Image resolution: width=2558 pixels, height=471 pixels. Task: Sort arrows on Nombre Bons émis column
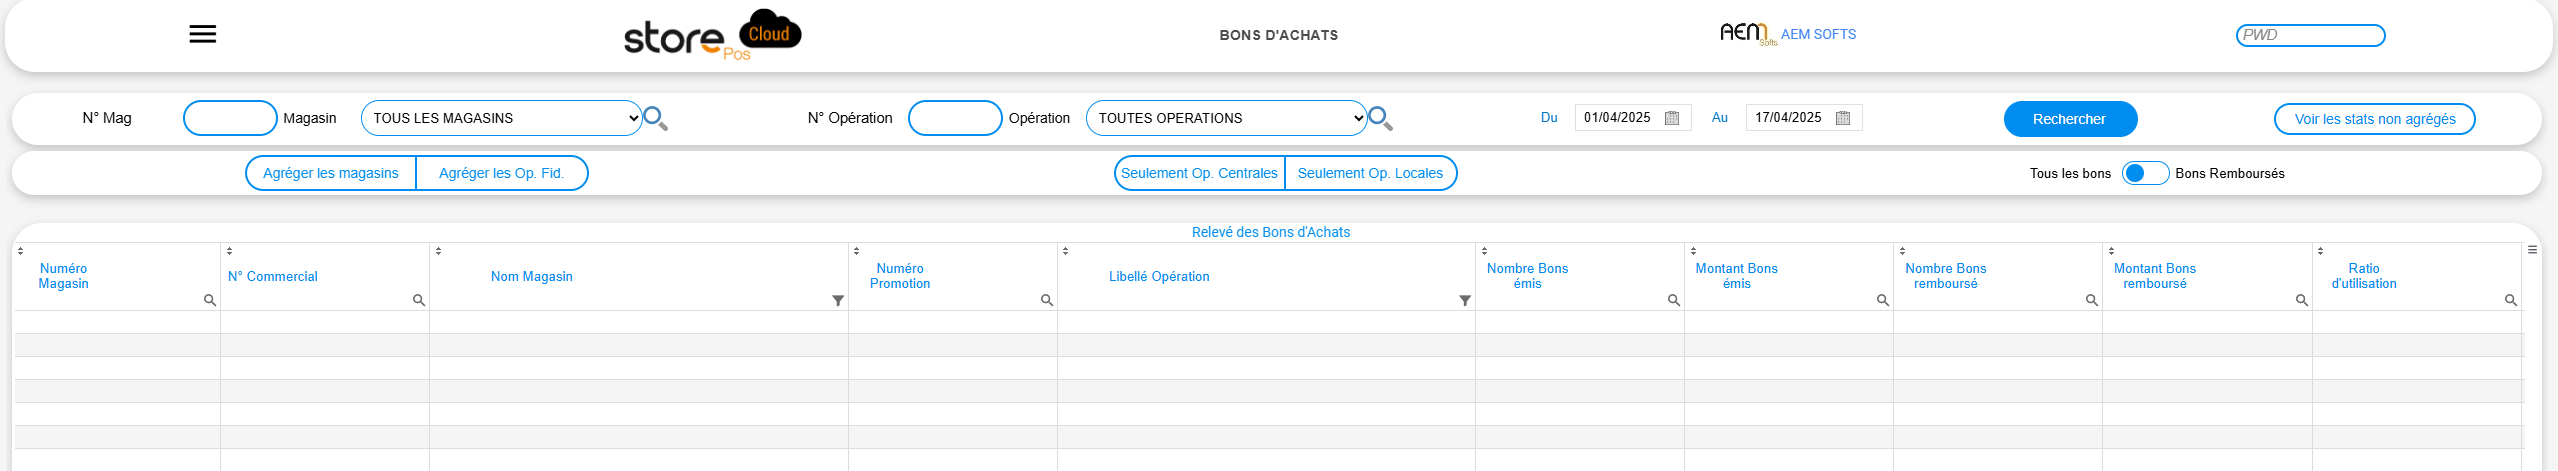tap(1484, 251)
